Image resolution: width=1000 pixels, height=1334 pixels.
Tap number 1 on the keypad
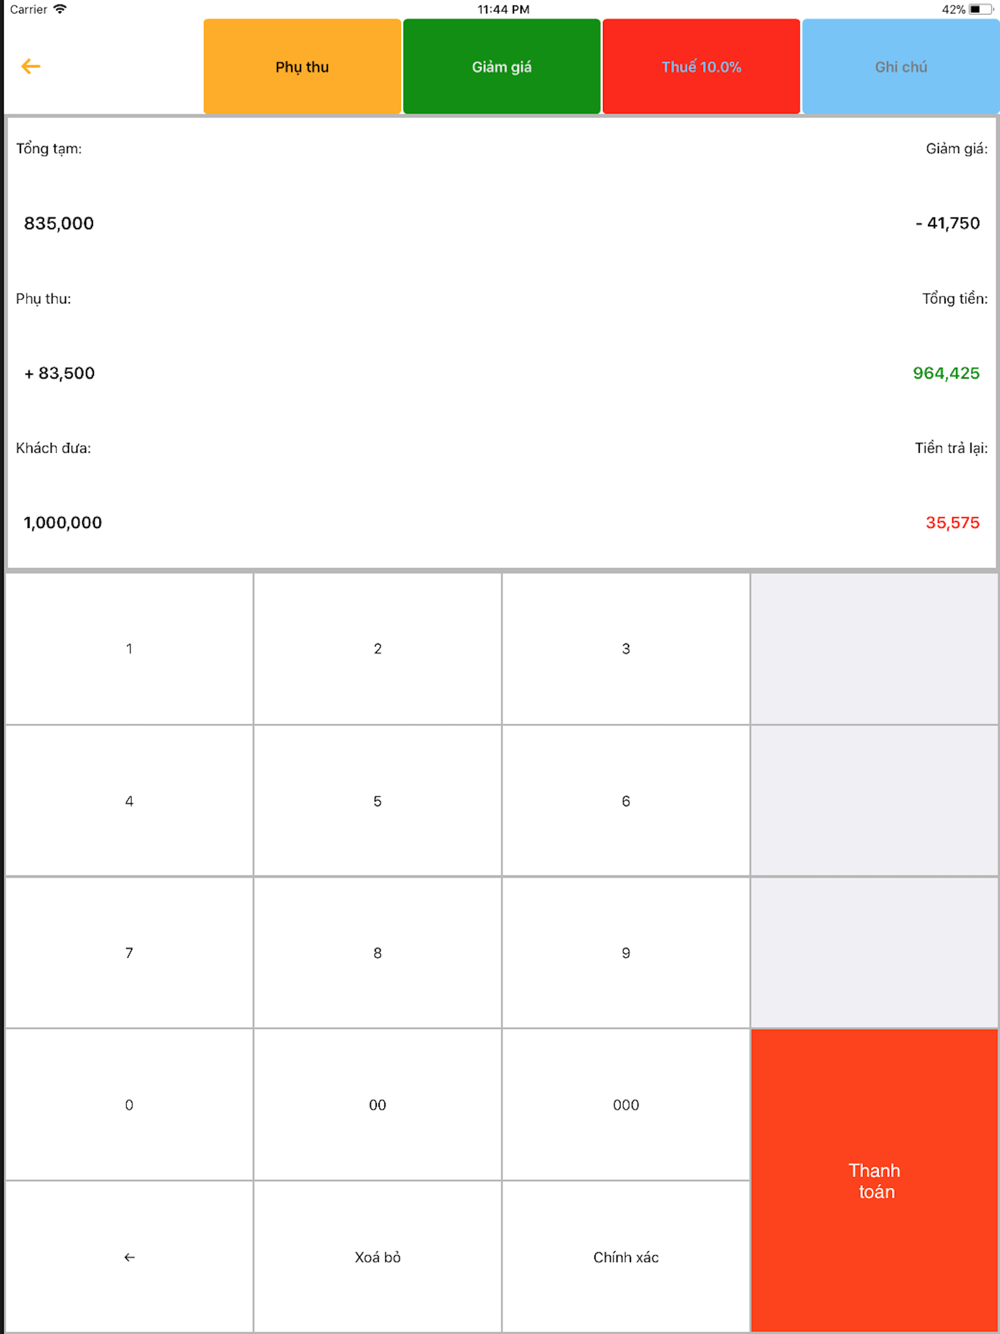tap(129, 649)
